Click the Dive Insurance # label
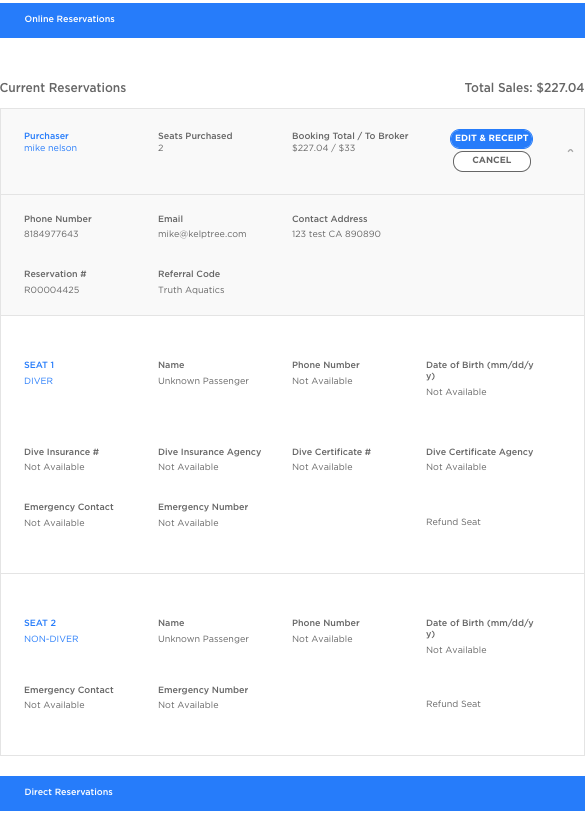587x840 pixels. coord(62,452)
